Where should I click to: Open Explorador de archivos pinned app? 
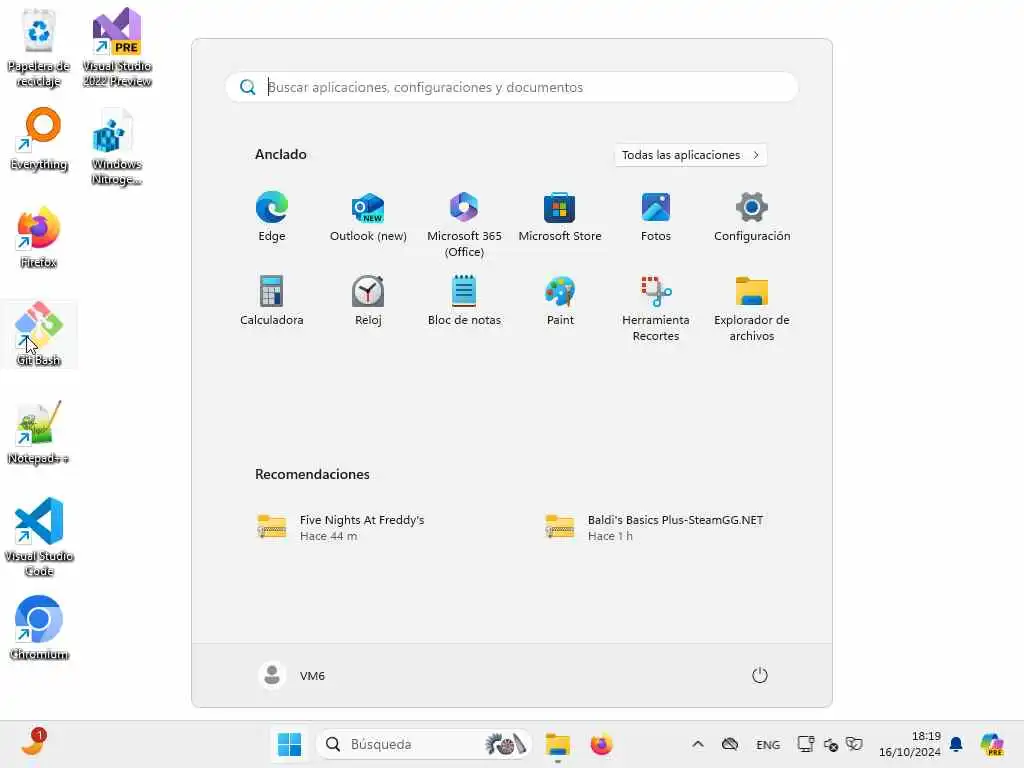pos(752,309)
